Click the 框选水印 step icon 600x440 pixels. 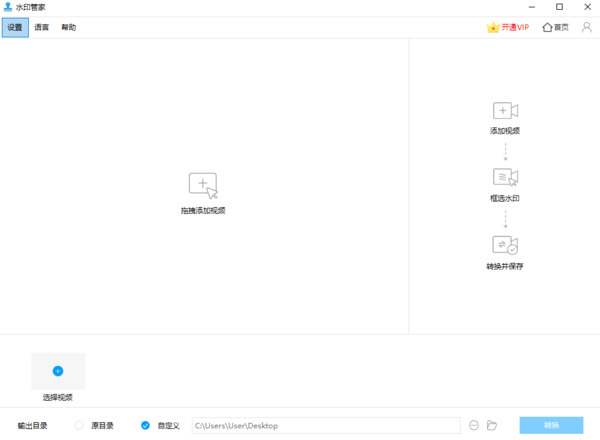point(505,177)
